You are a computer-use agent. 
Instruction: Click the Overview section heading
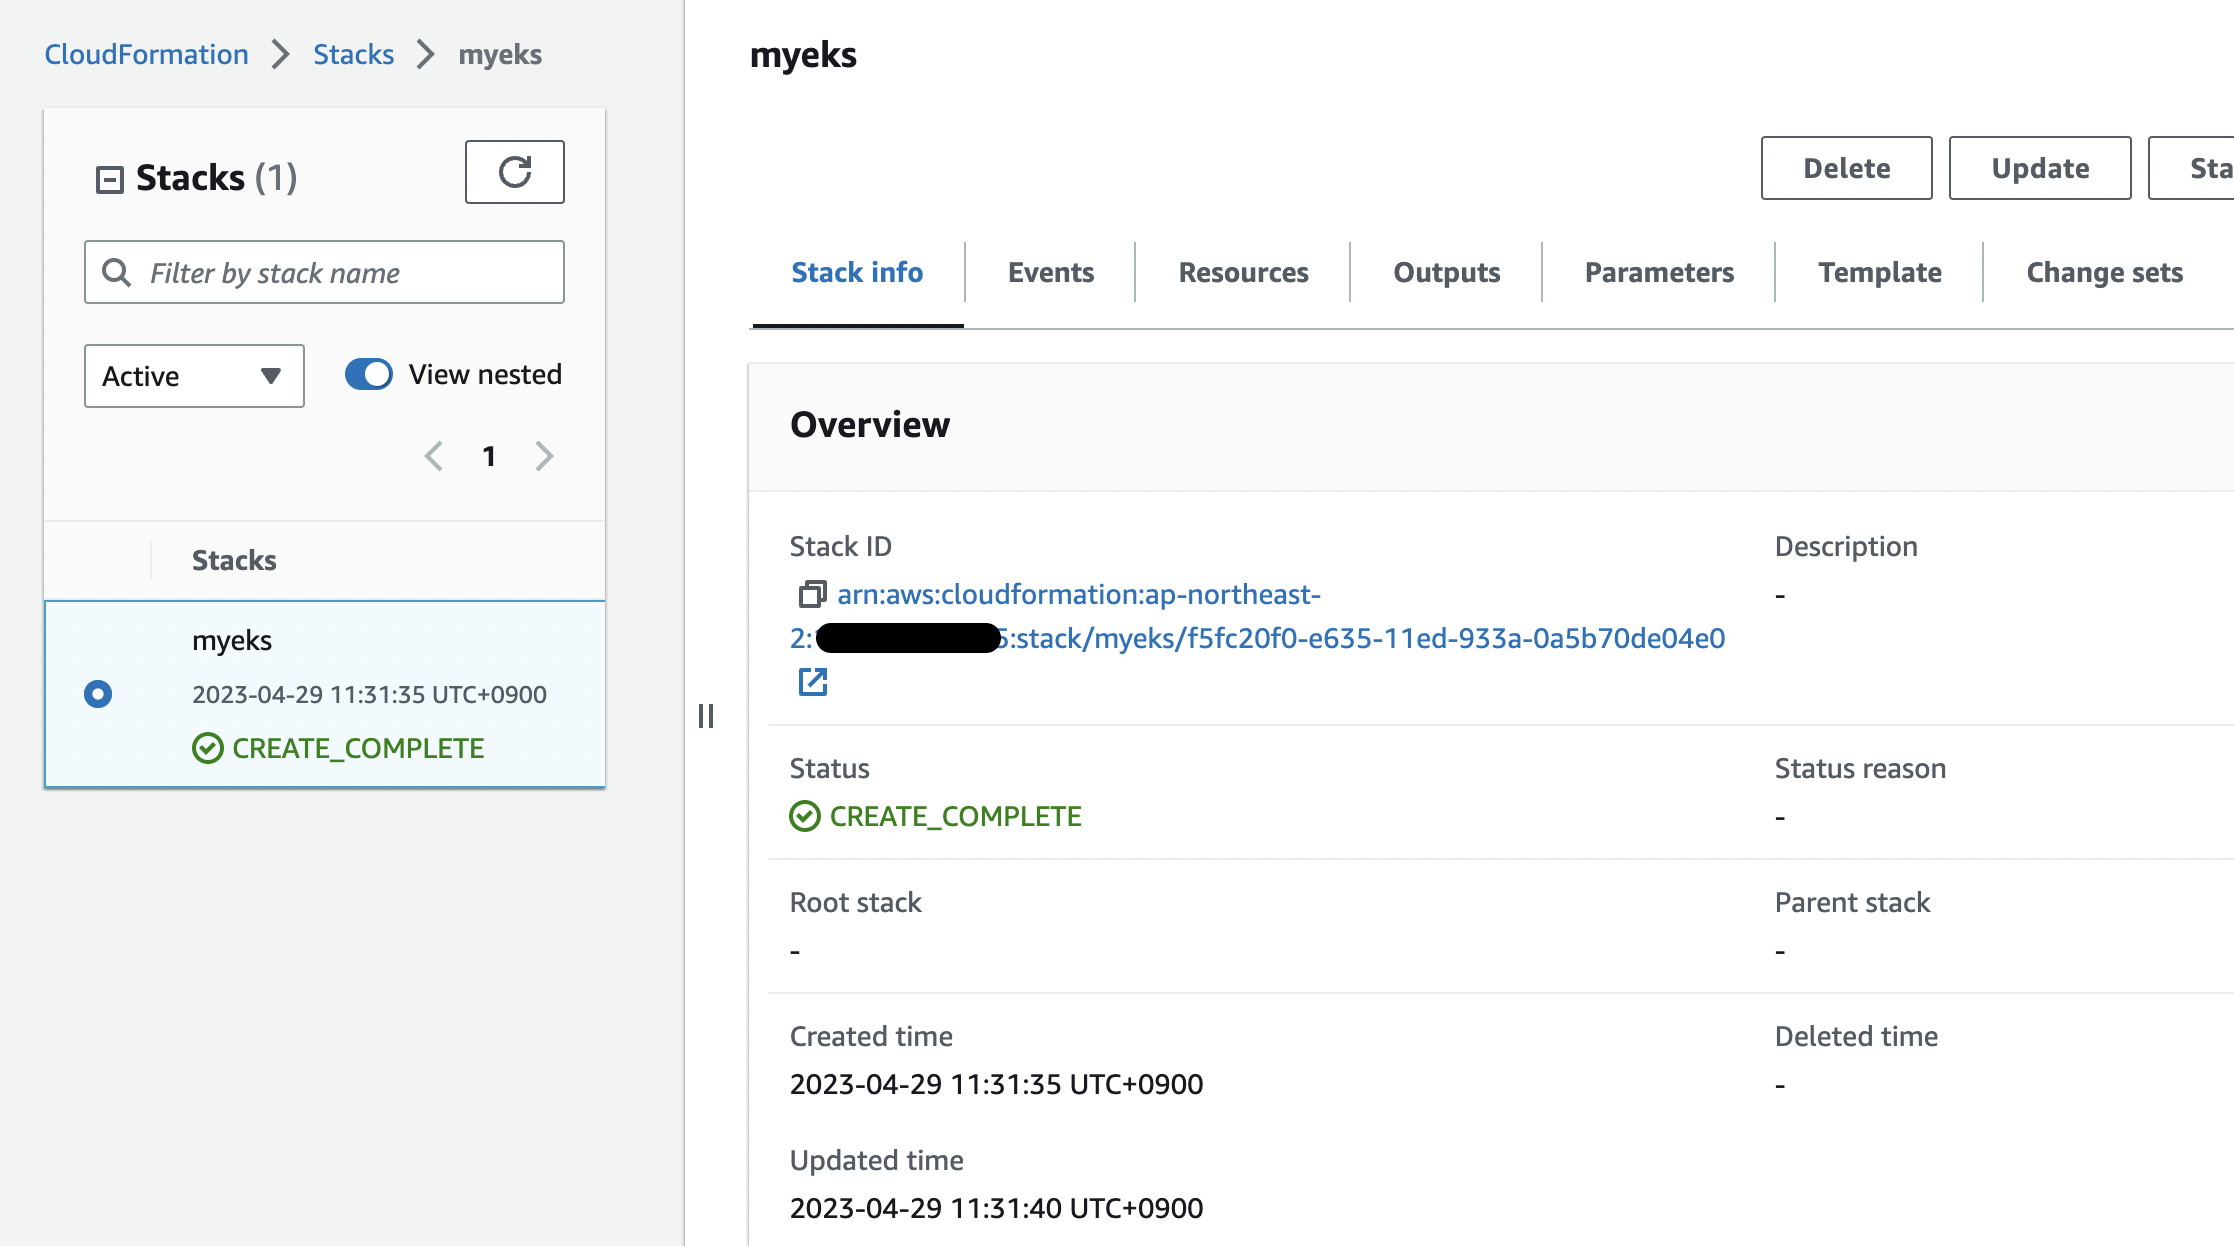click(870, 424)
